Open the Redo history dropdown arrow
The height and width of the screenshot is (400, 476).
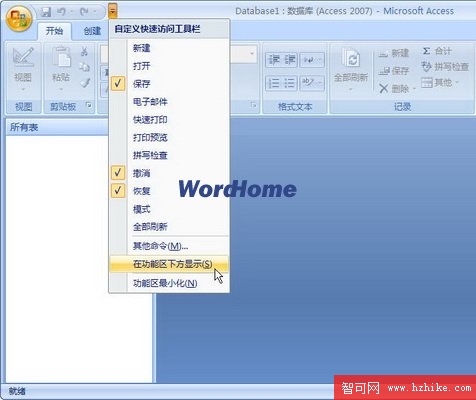coord(94,13)
